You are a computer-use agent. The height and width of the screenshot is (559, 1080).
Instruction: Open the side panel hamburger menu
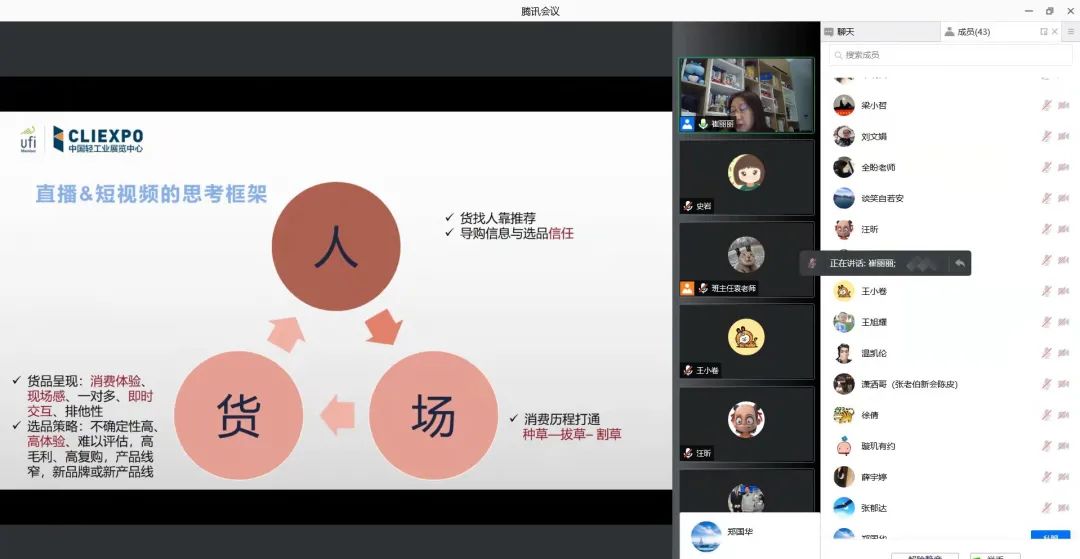tap(1071, 32)
